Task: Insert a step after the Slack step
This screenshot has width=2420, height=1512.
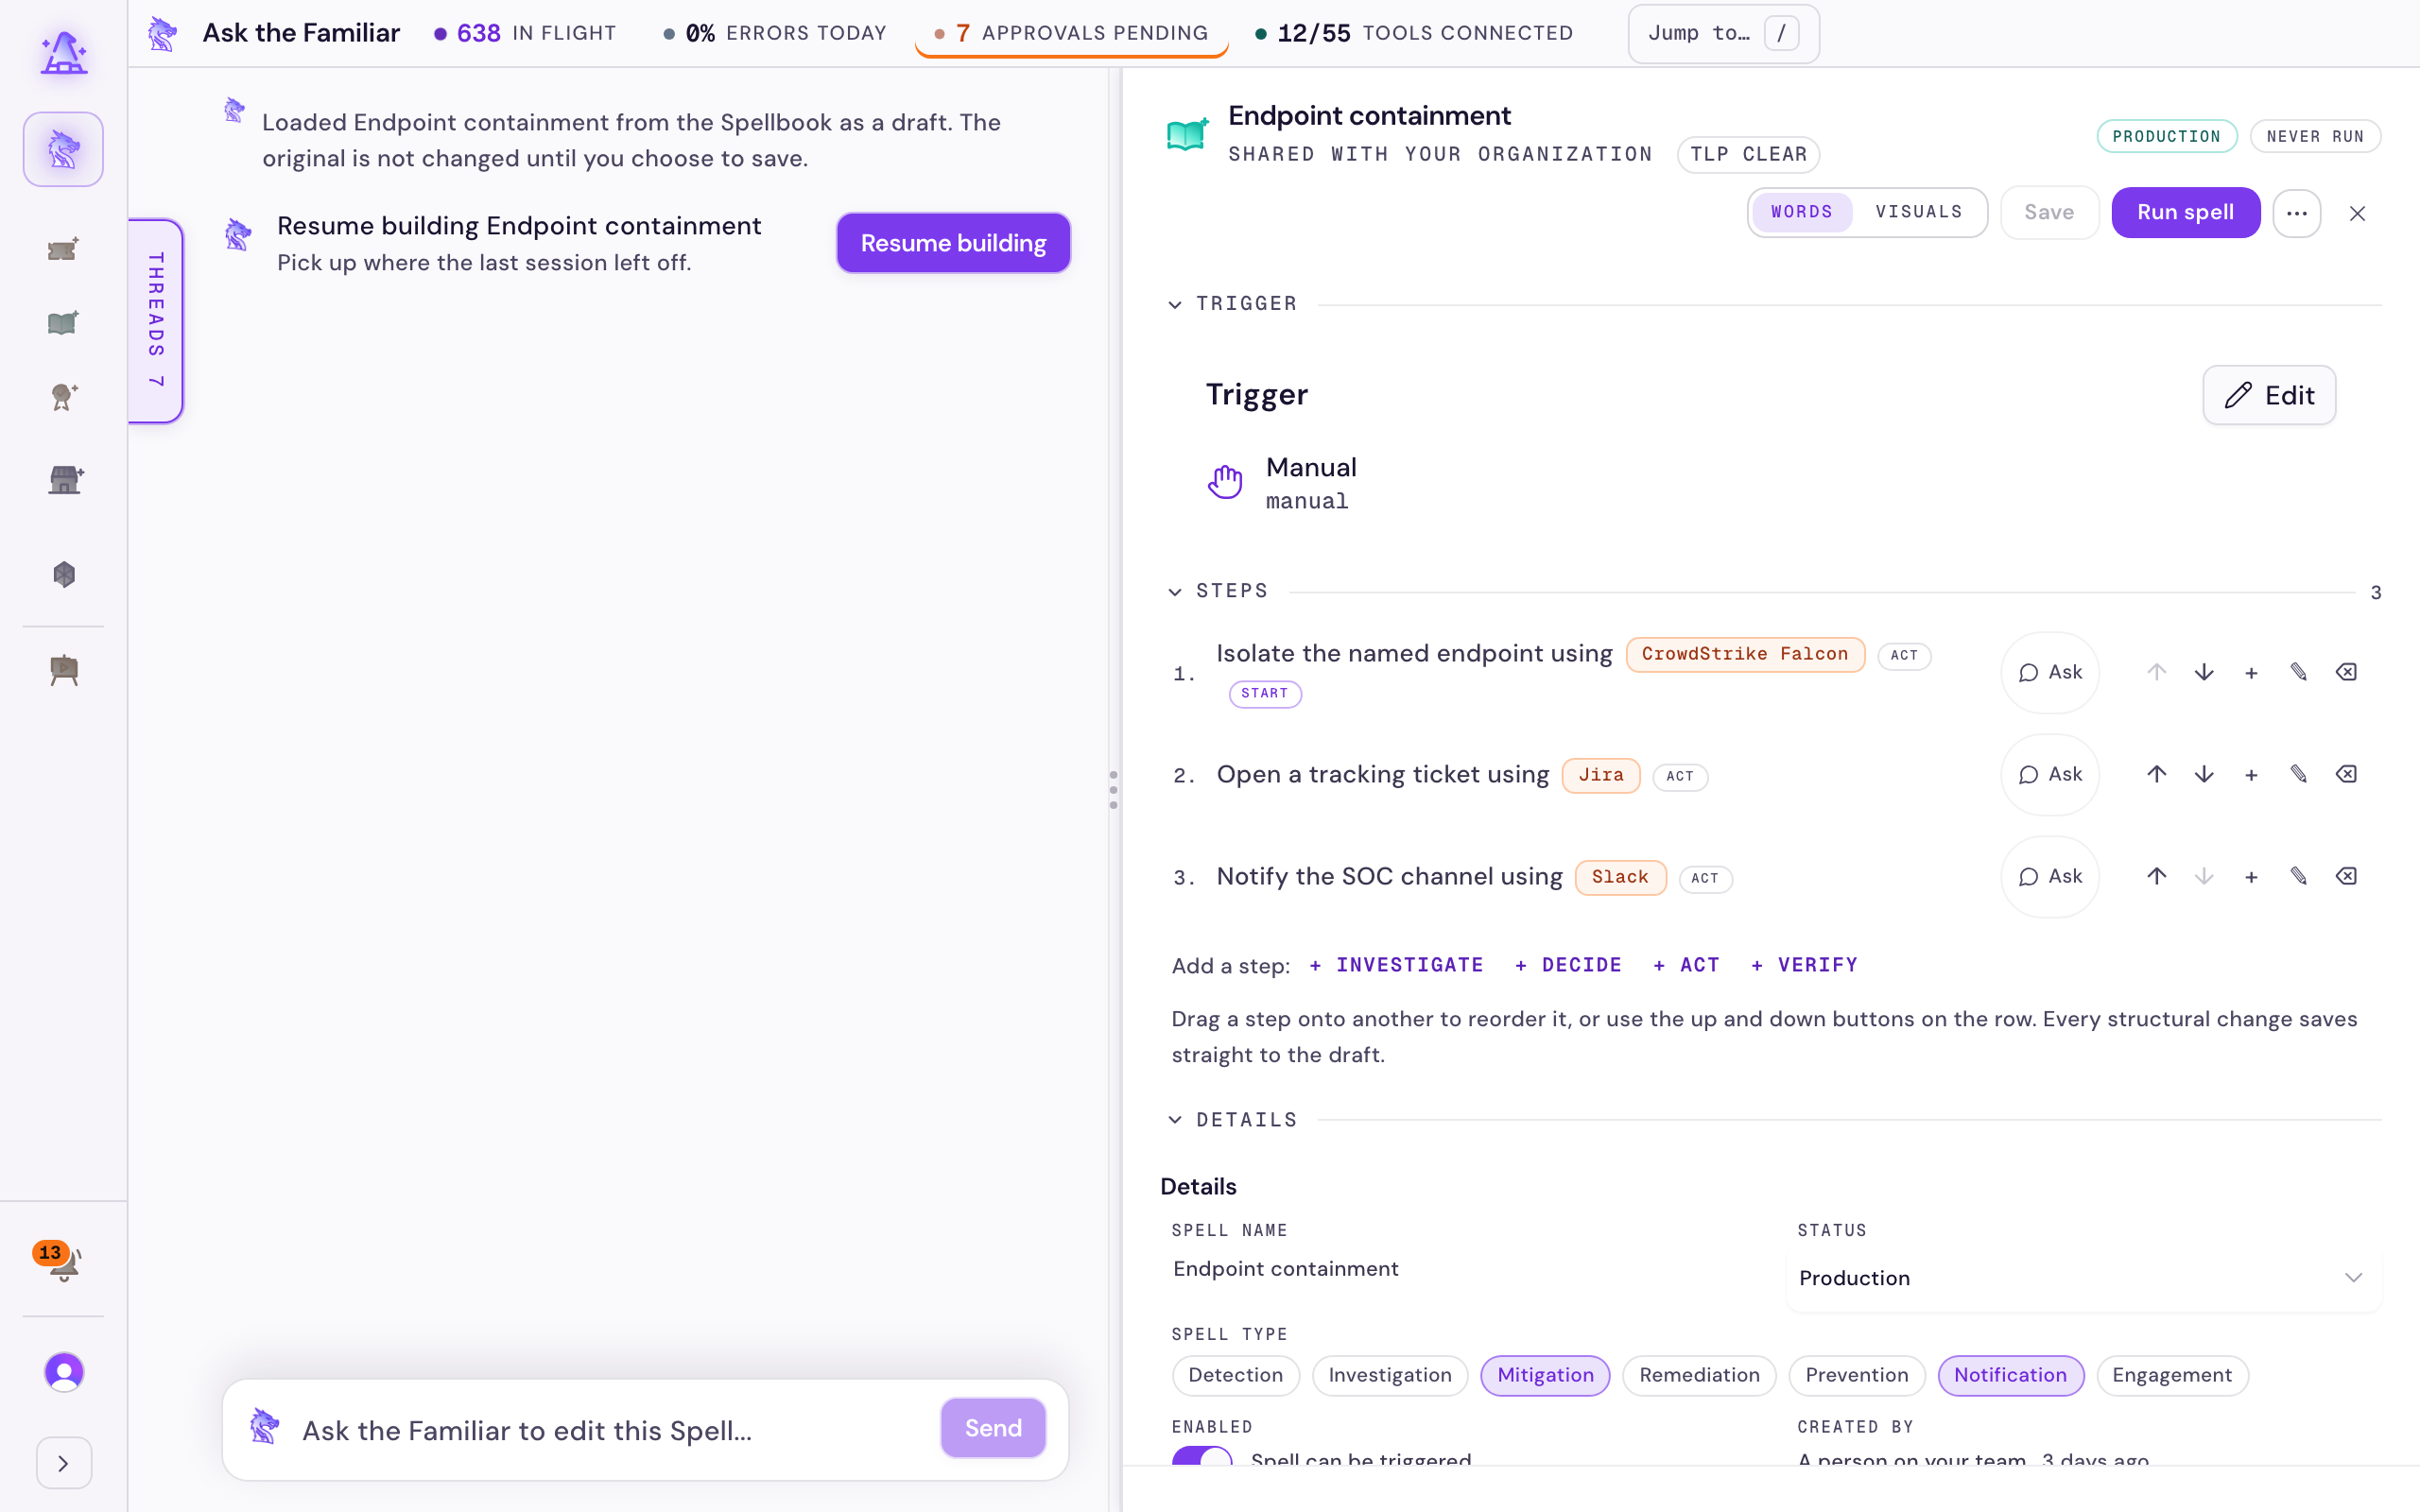Action: tap(2251, 877)
